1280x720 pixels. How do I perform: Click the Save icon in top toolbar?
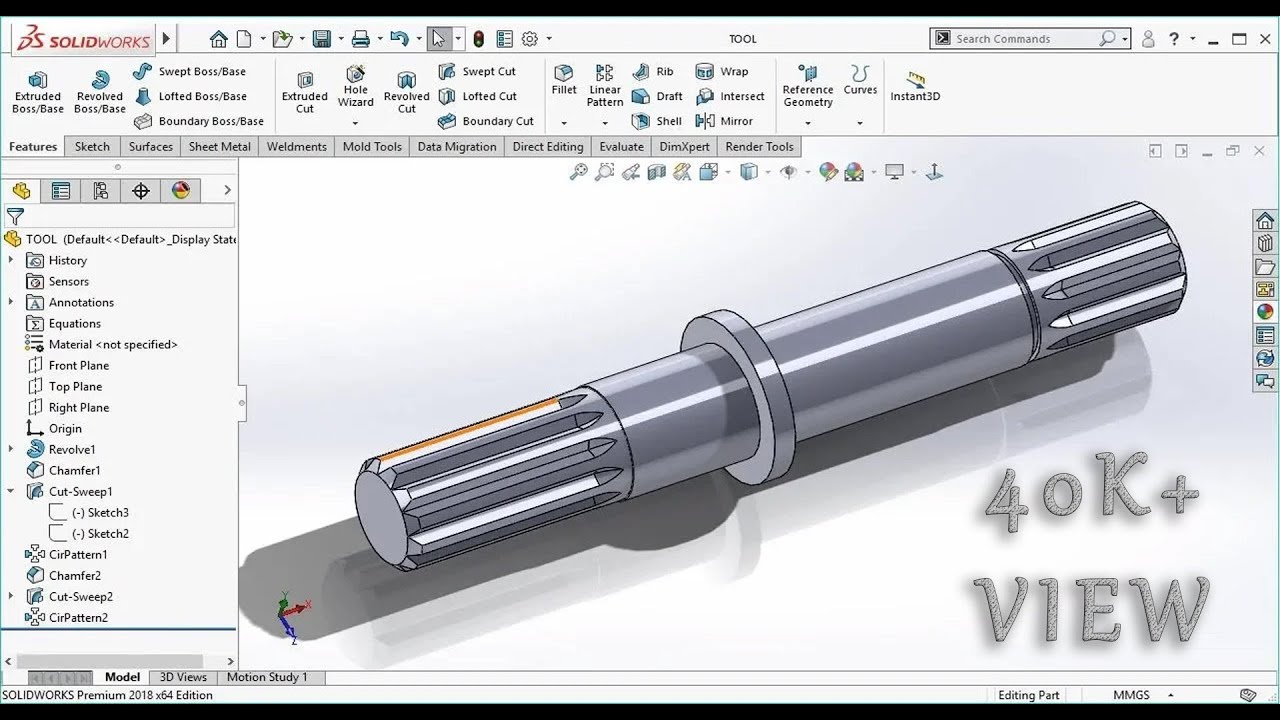point(322,39)
